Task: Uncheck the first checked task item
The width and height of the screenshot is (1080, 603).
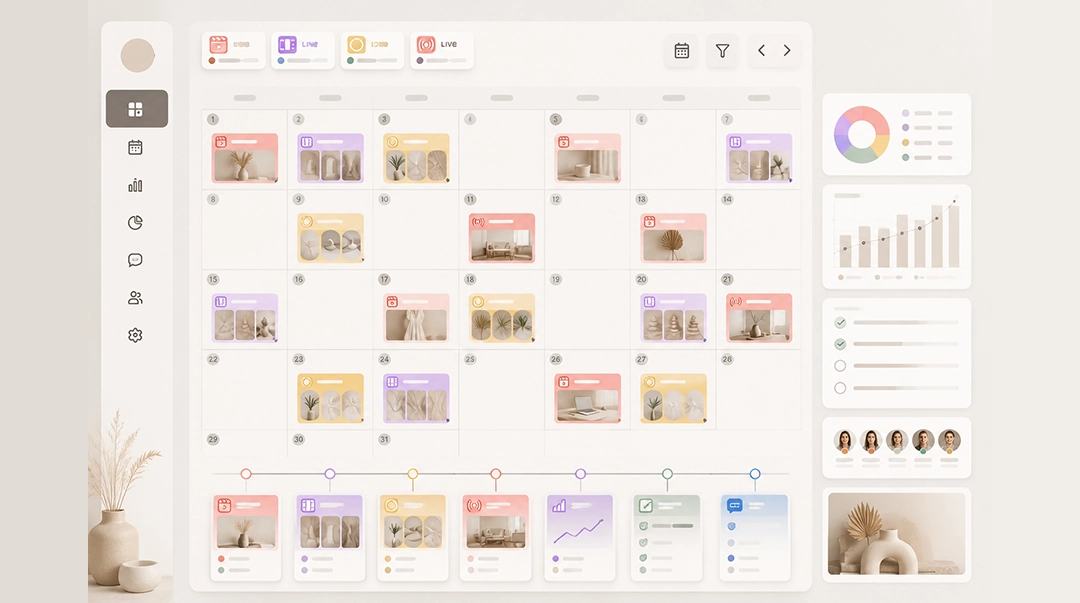Action: pos(840,323)
